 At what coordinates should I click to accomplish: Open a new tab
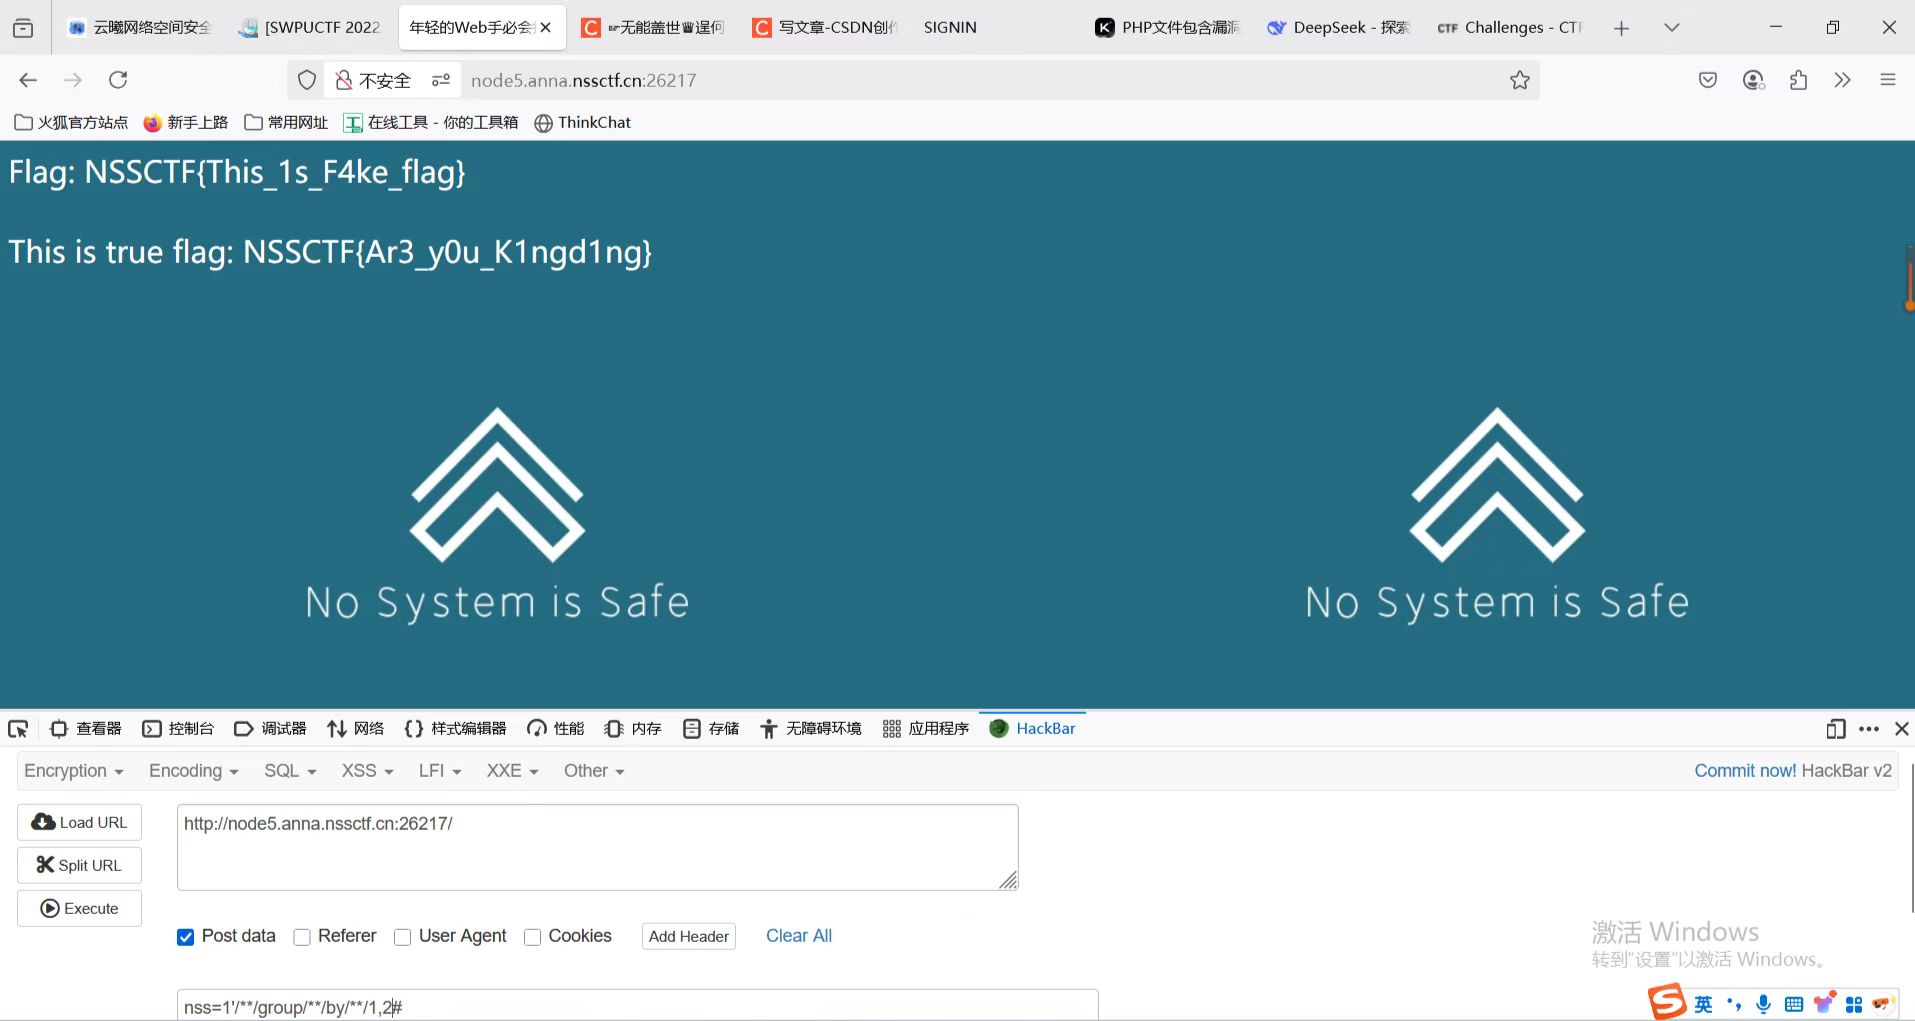tap(1621, 28)
